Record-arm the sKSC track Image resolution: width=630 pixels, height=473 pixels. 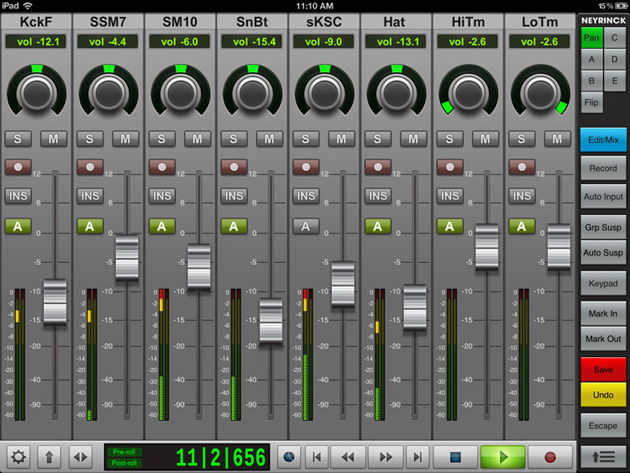pyautogui.click(x=306, y=167)
